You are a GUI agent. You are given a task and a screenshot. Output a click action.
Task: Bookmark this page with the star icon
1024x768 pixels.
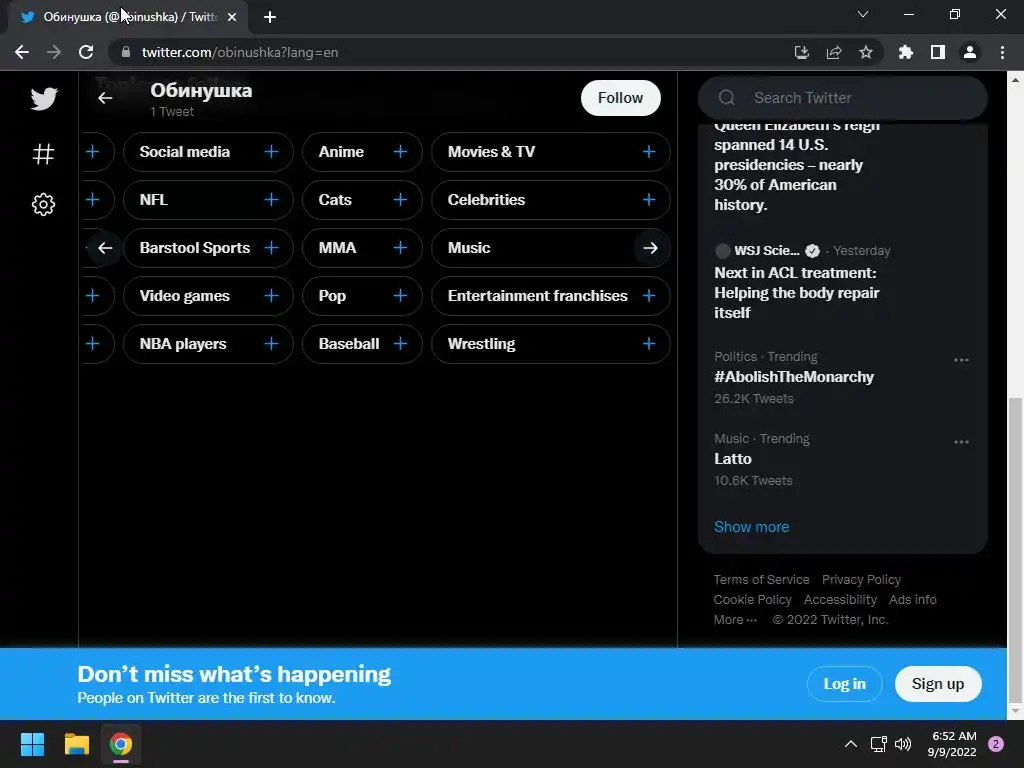pyautogui.click(x=865, y=52)
